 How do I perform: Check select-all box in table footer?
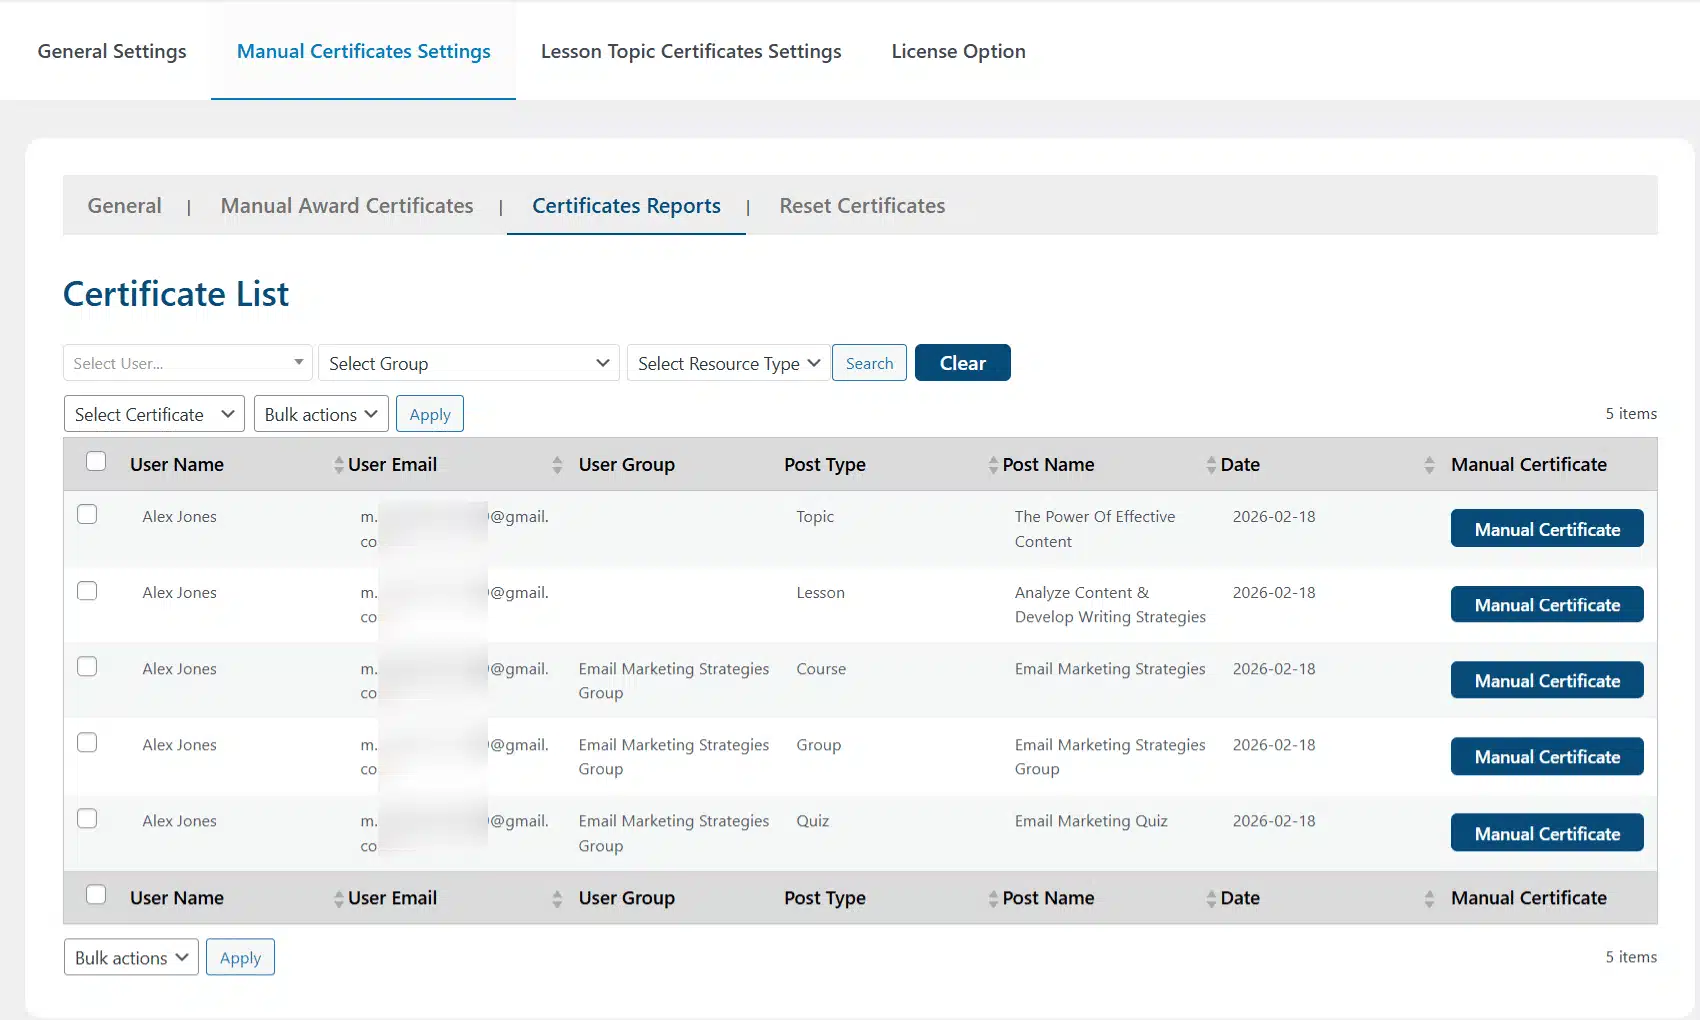pyautogui.click(x=96, y=894)
